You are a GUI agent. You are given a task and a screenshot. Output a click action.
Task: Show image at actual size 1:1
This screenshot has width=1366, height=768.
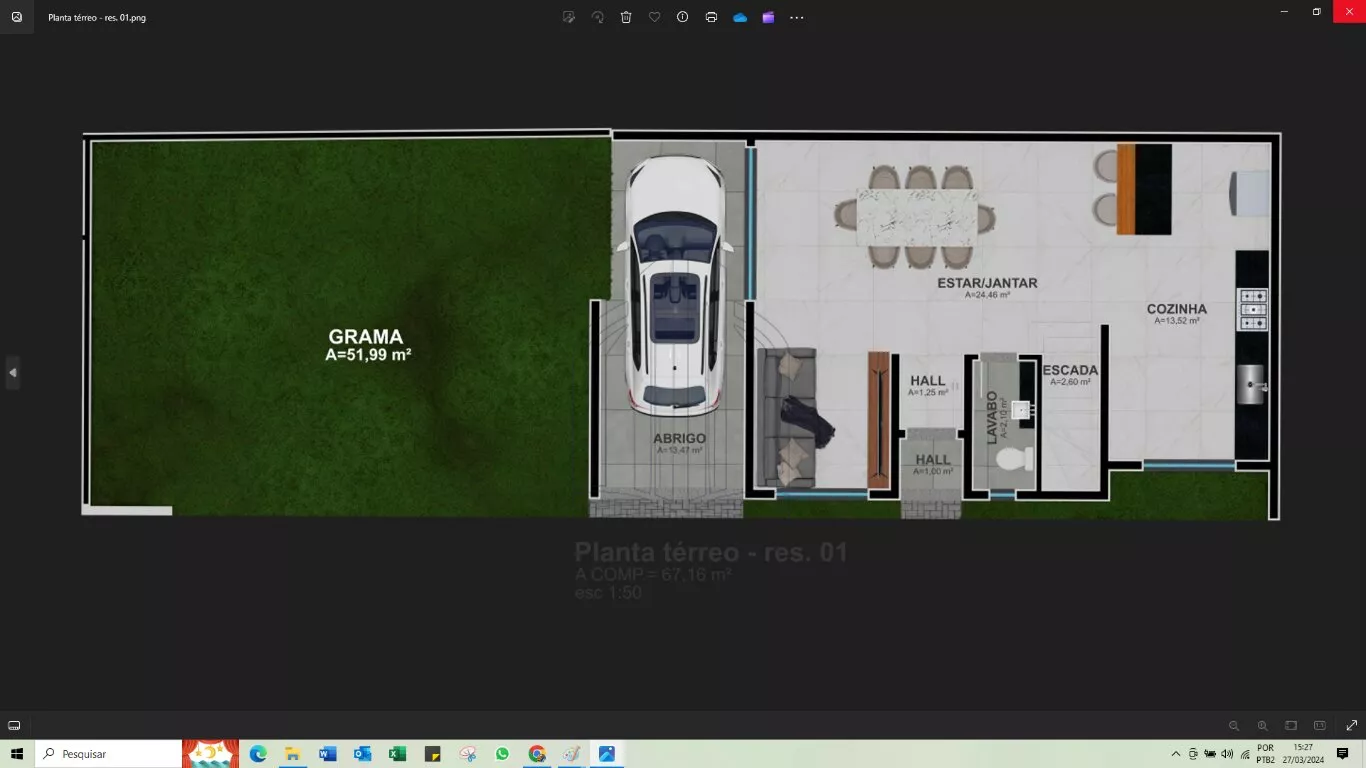point(1319,725)
